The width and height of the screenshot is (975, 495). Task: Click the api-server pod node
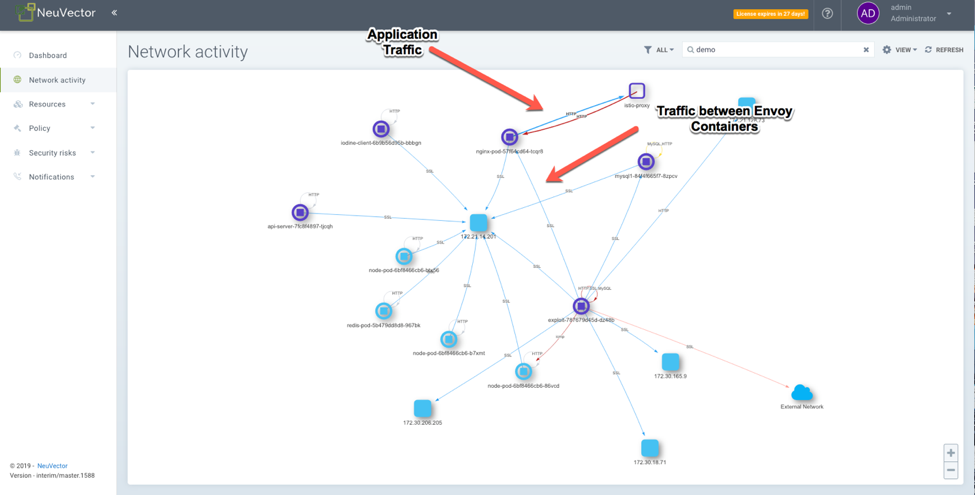300,212
